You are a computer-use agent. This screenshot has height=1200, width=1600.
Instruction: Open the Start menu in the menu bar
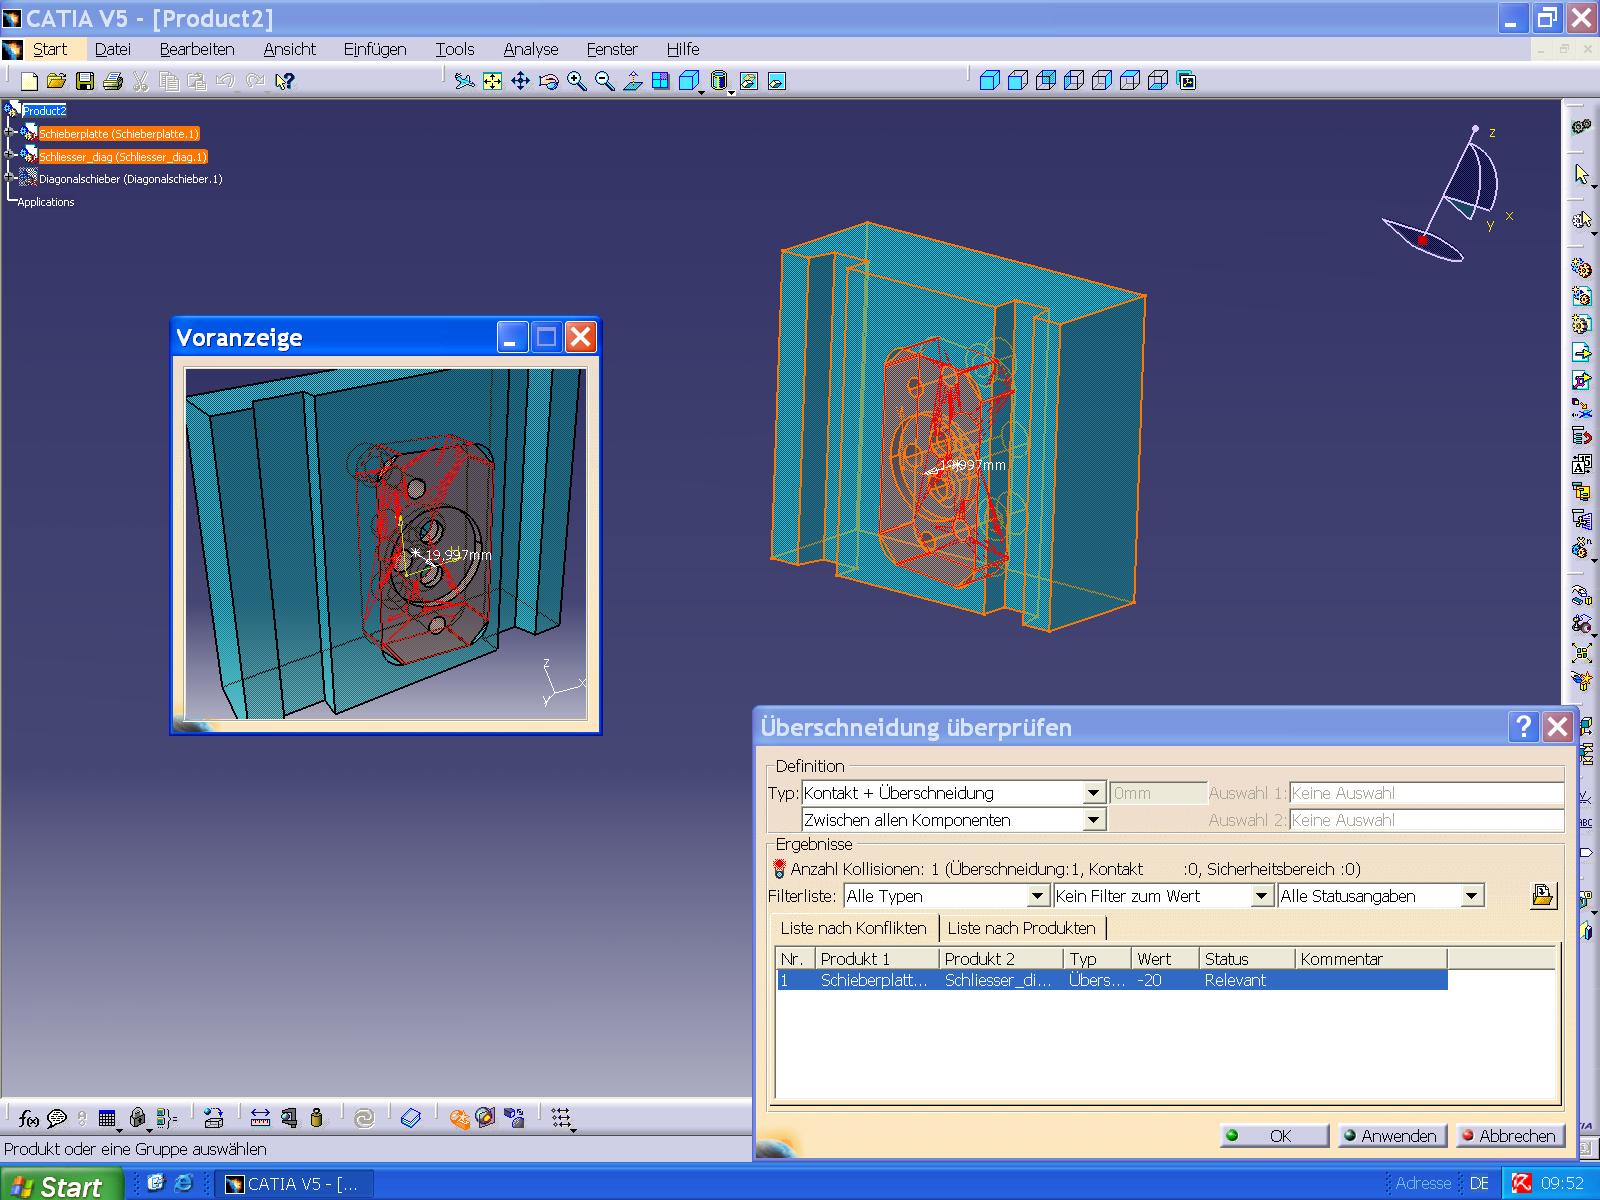[50, 49]
